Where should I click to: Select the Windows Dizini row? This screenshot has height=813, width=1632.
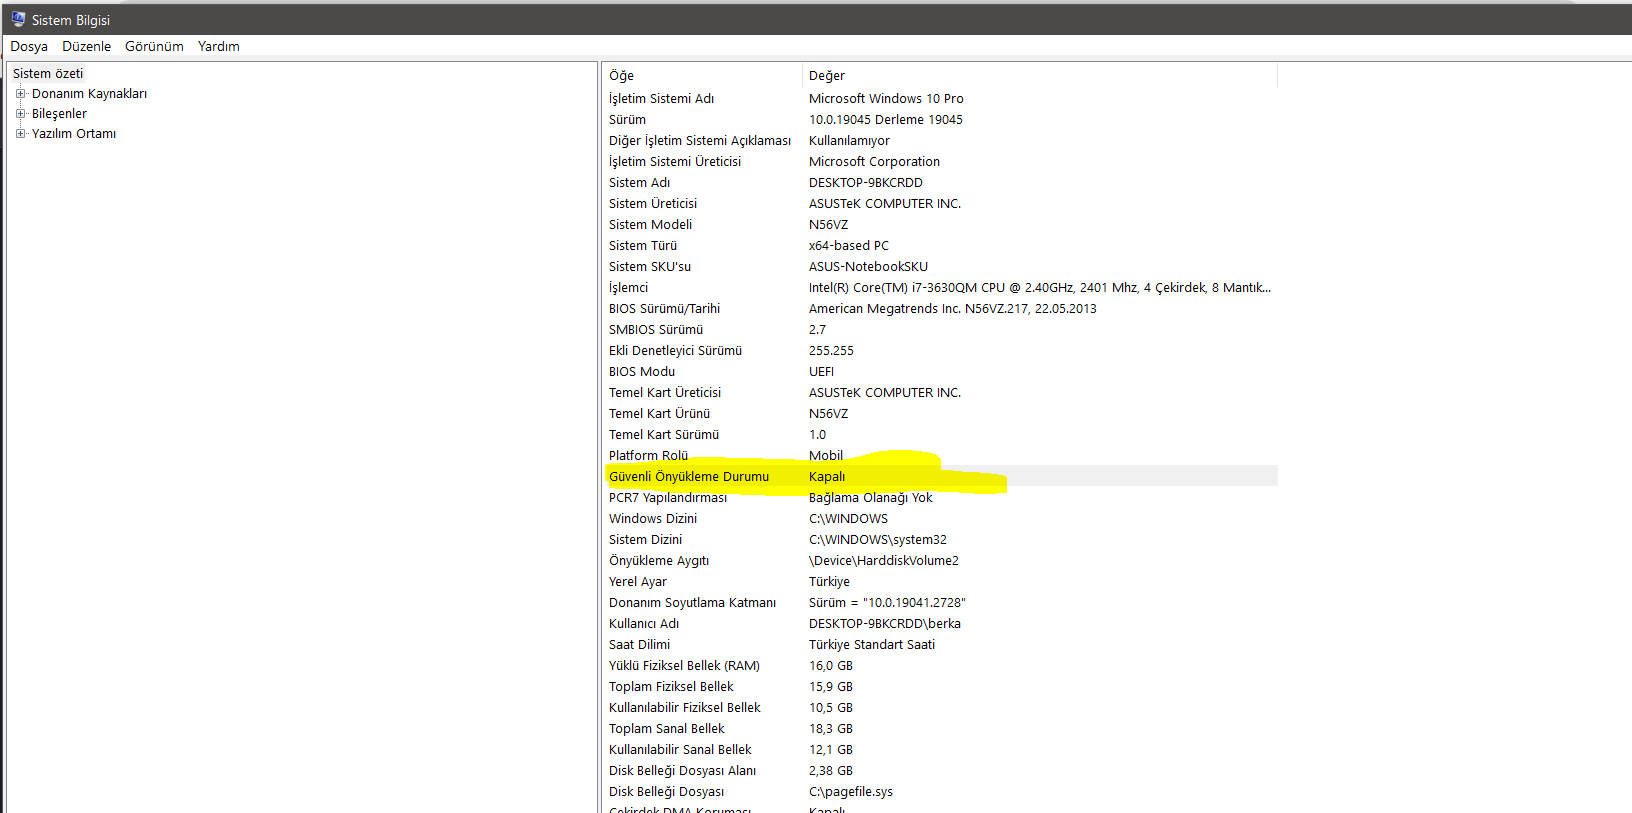pyautogui.click(x=653, y=518)
